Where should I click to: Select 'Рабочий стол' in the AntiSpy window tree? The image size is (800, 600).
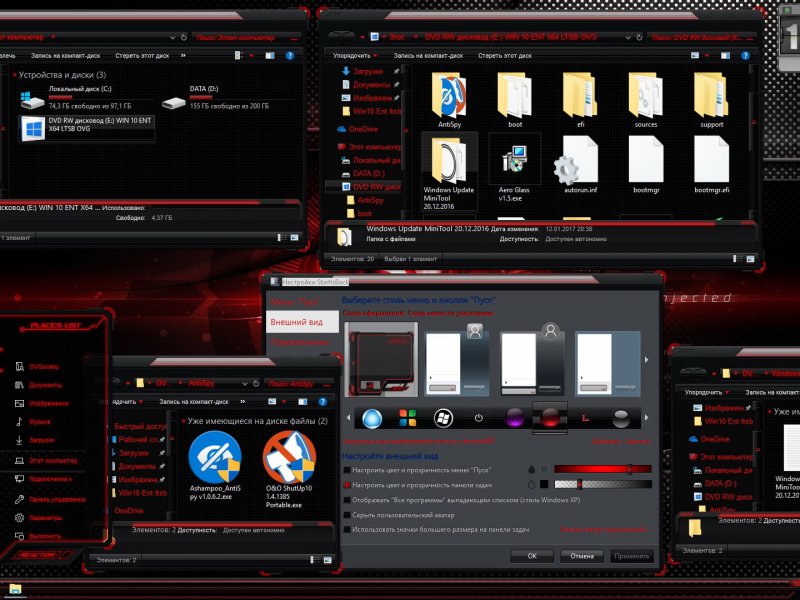point(138,439)
